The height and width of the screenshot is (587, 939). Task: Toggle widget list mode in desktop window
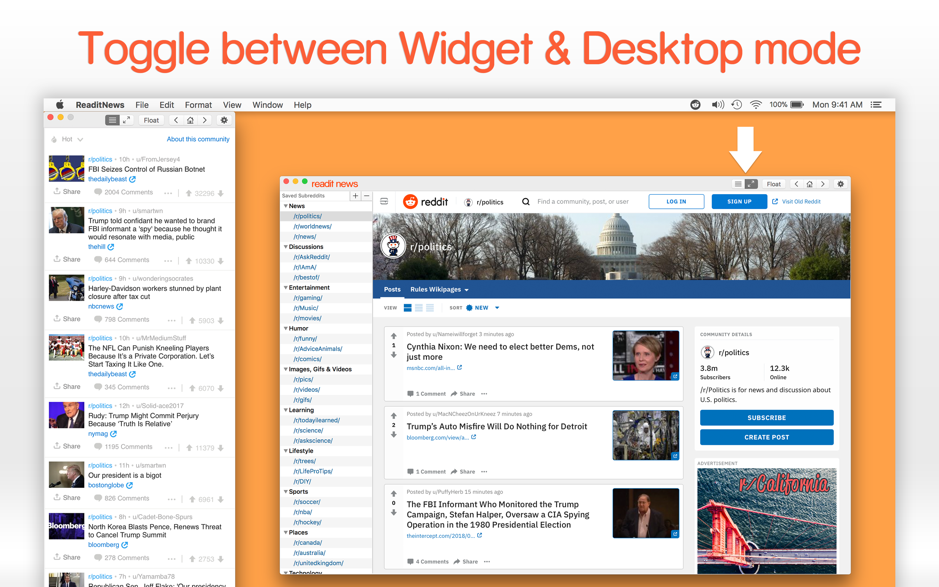[x=738, y=184]
